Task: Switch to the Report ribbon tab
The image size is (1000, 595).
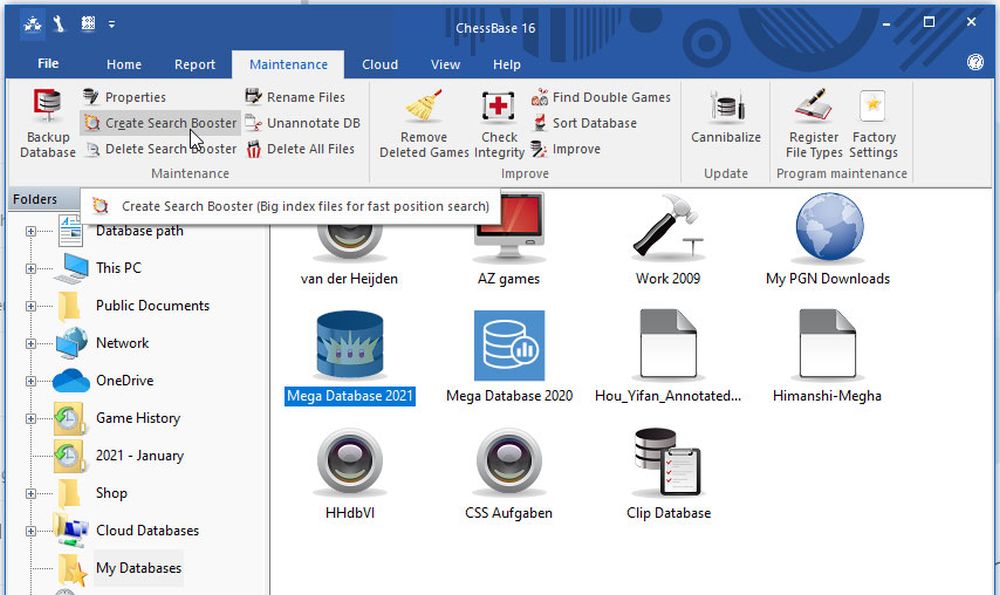Action: coord(194,64)
